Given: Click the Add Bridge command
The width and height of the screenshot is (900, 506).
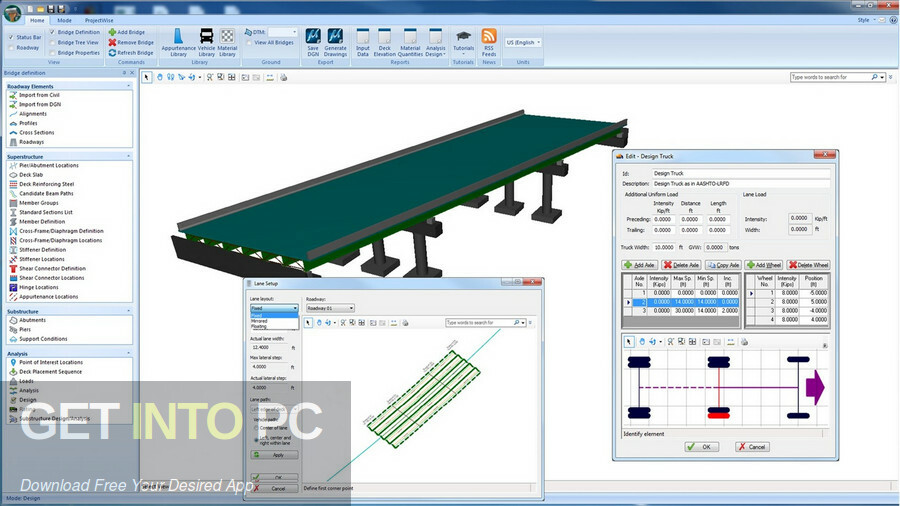Looking at the screenshot, I should [x=127, y=32].
